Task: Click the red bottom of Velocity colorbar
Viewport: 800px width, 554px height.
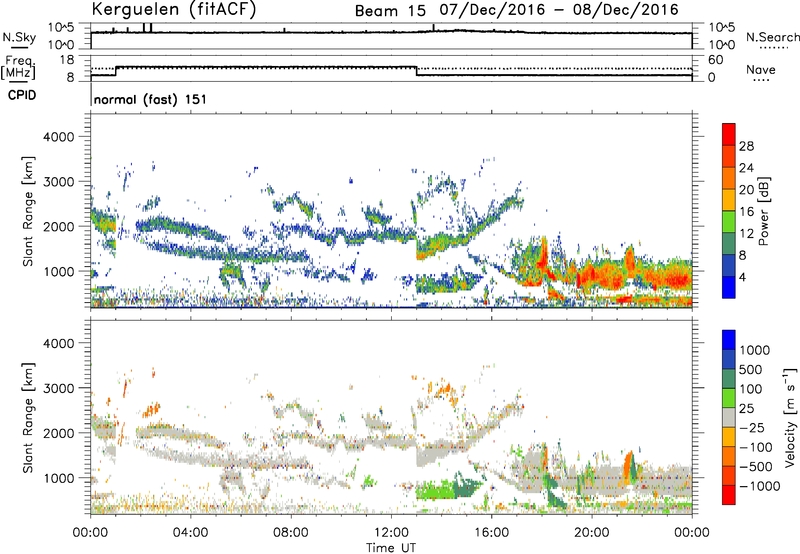Action: [729, 495]
